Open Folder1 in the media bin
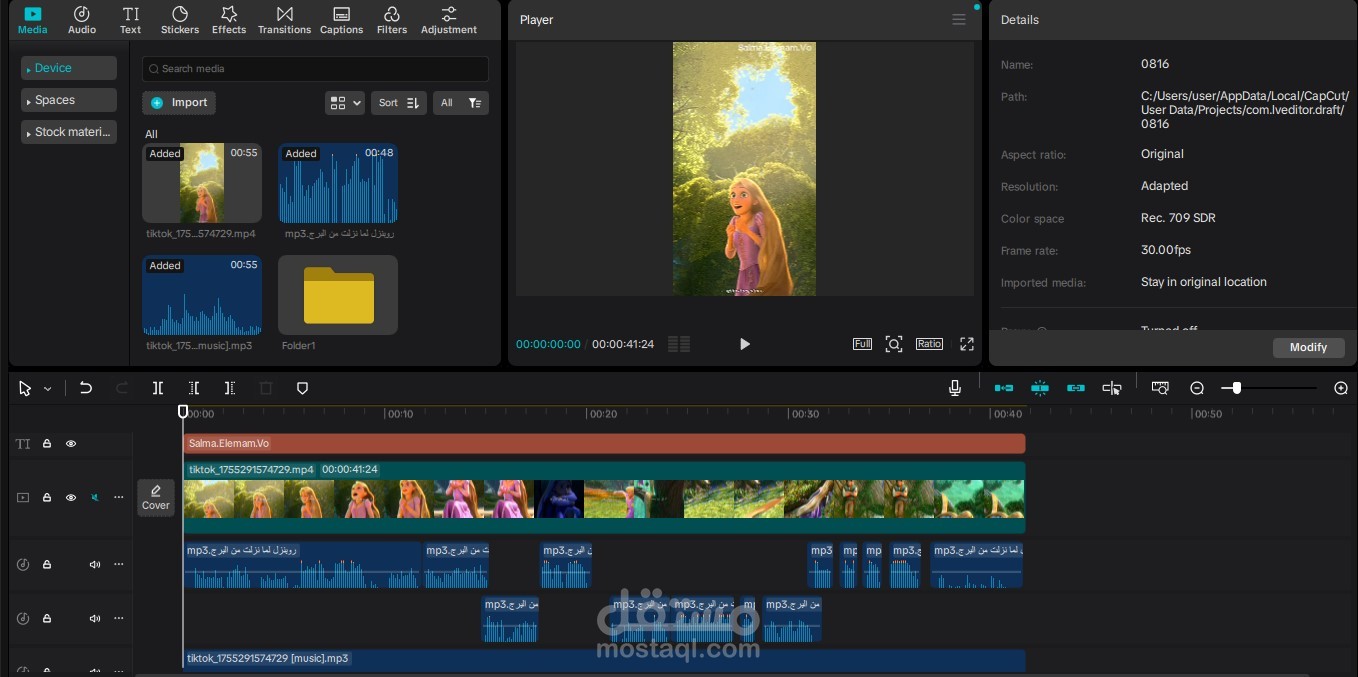Screen dimensions: 1358x677 point(338,295)
